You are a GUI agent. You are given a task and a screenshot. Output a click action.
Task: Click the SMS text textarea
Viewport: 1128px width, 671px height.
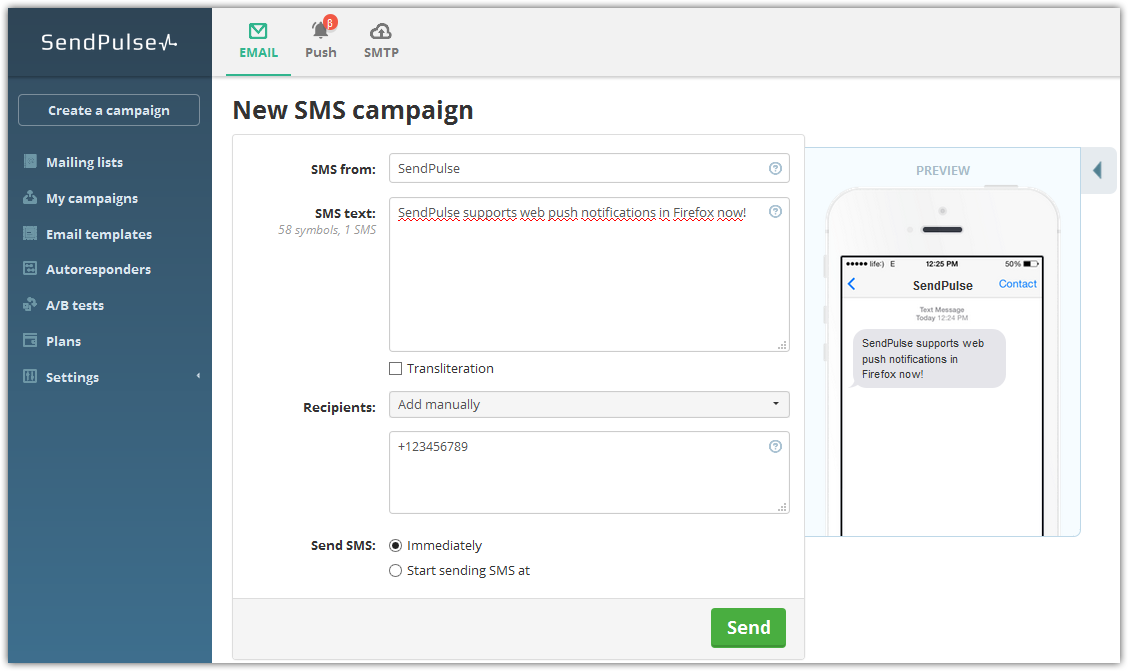click(589, 275)
